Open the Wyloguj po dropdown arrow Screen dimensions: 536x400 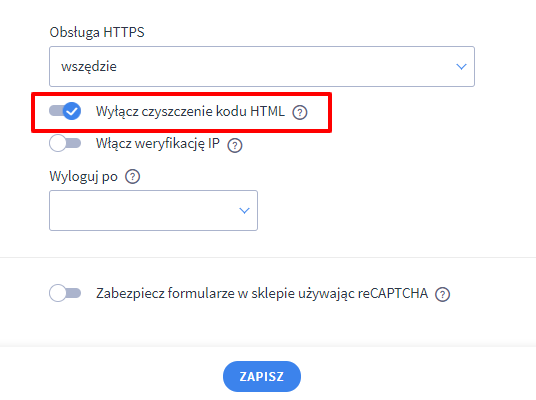[244, 211]
